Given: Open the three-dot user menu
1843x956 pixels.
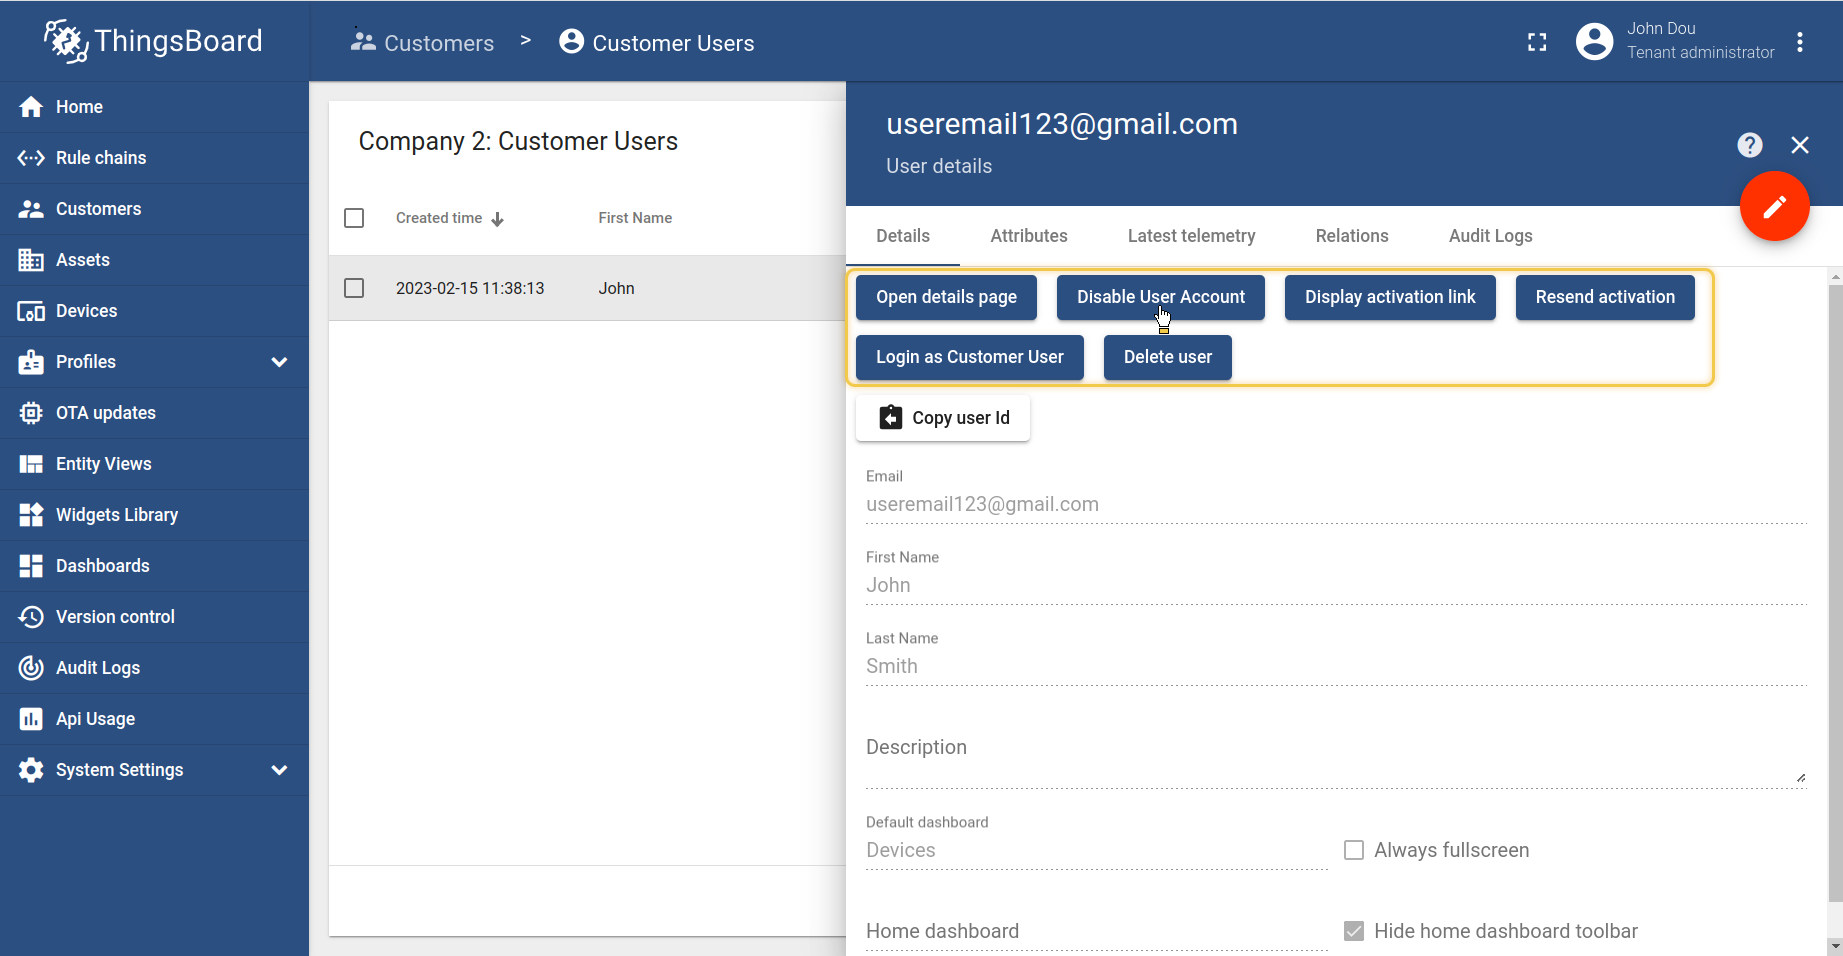Looking at the screenshot, I should [x=1799, y=42].
